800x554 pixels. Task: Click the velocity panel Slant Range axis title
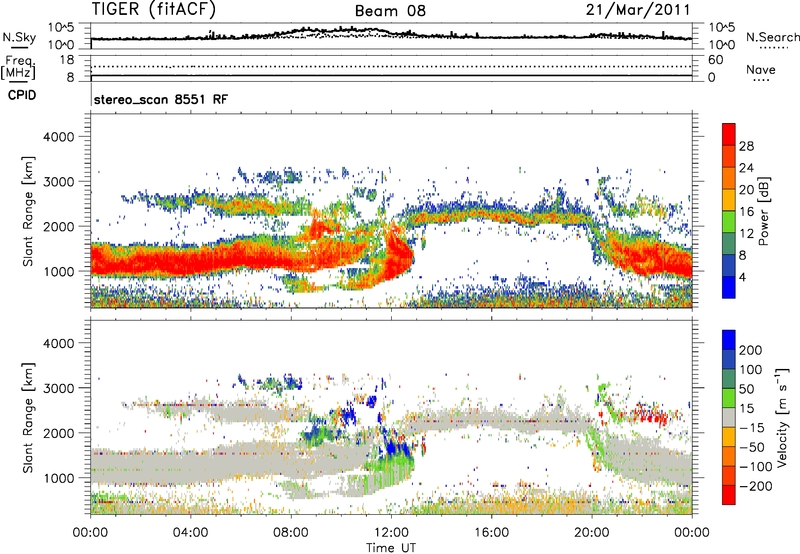[x=28, y=418]
